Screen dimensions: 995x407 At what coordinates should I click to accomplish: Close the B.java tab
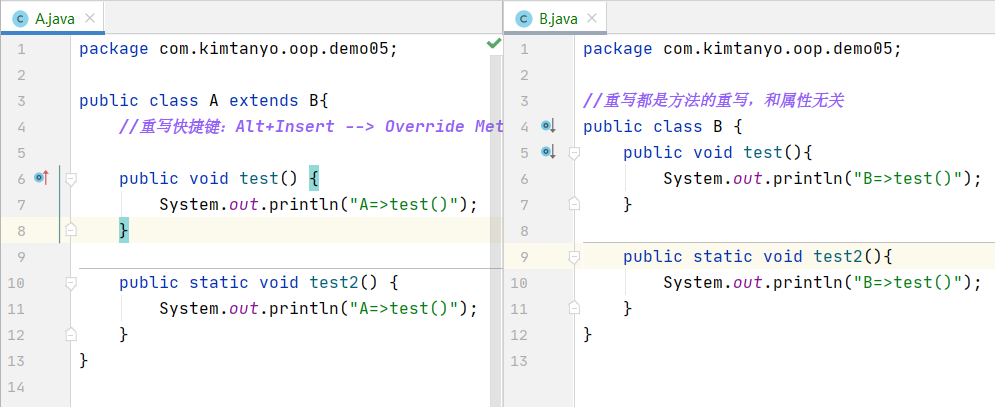(593, 18)
